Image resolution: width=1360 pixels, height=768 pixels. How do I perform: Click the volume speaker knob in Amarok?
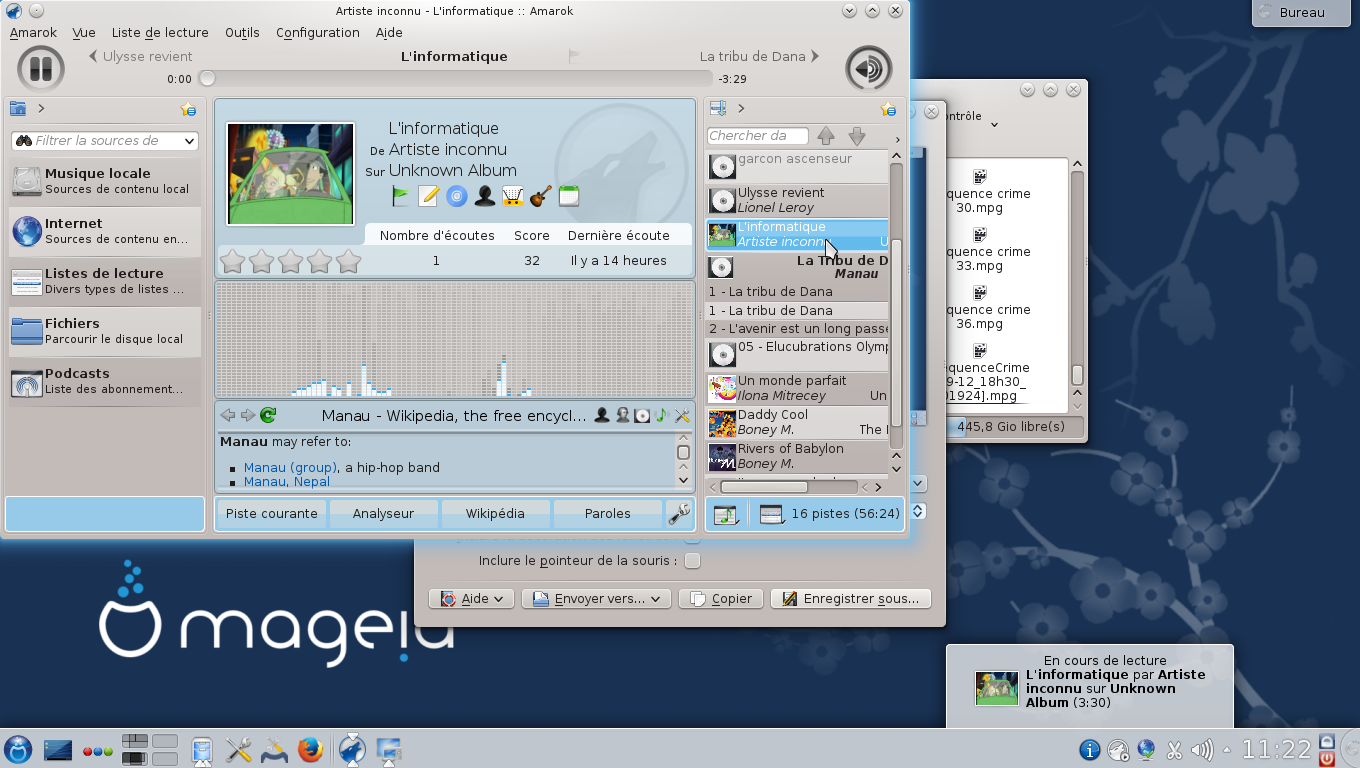pyautogui.click(x=869, y=69)
